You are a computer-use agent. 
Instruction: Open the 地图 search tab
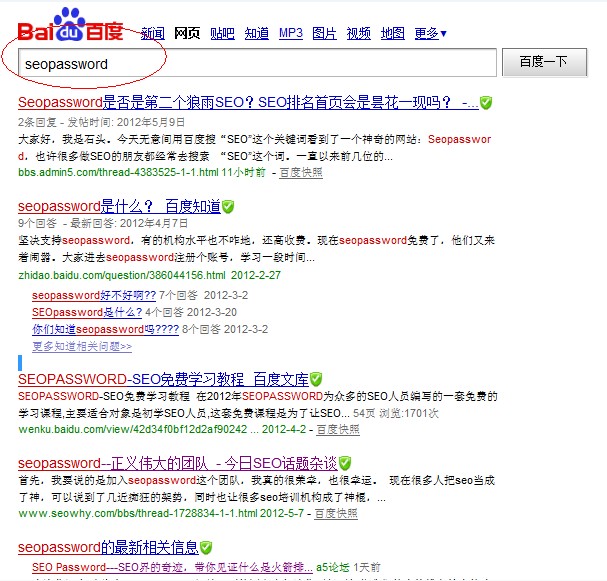point(393,33)
